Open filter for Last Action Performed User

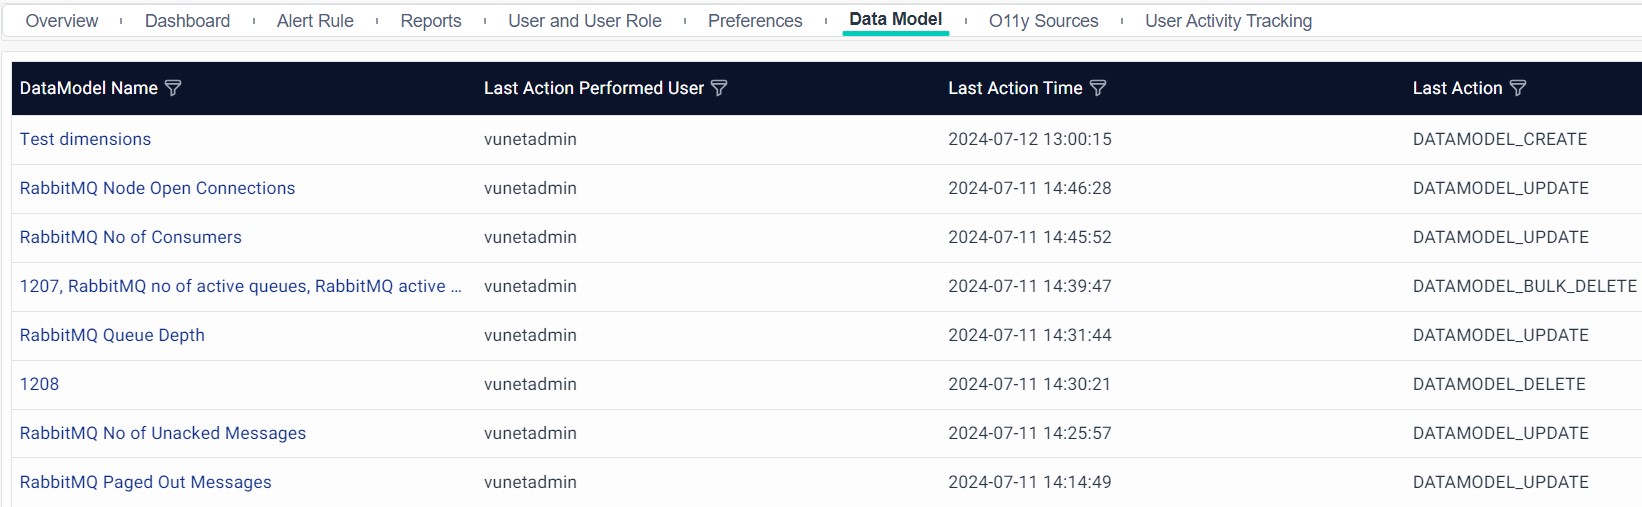[719, 88]
